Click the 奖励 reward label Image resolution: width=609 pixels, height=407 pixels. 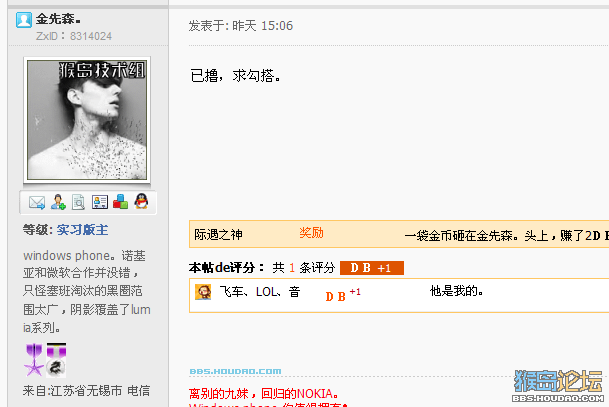coord(311,233)
